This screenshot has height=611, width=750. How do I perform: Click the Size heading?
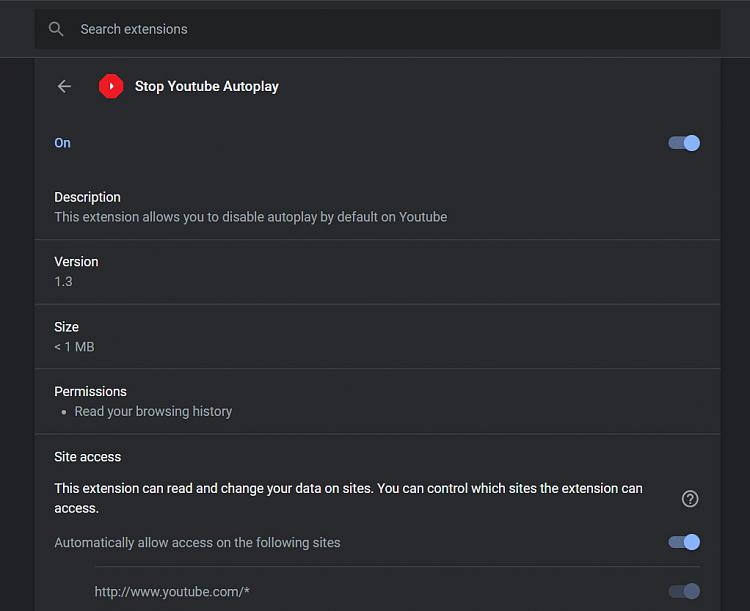(x=66, y=327)
